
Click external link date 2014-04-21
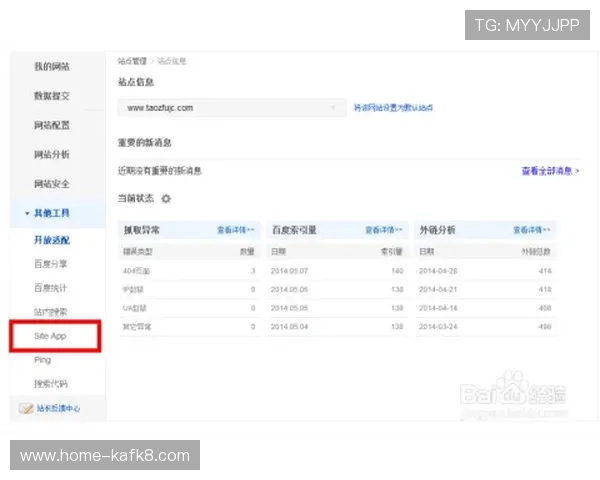coord(438,289)
